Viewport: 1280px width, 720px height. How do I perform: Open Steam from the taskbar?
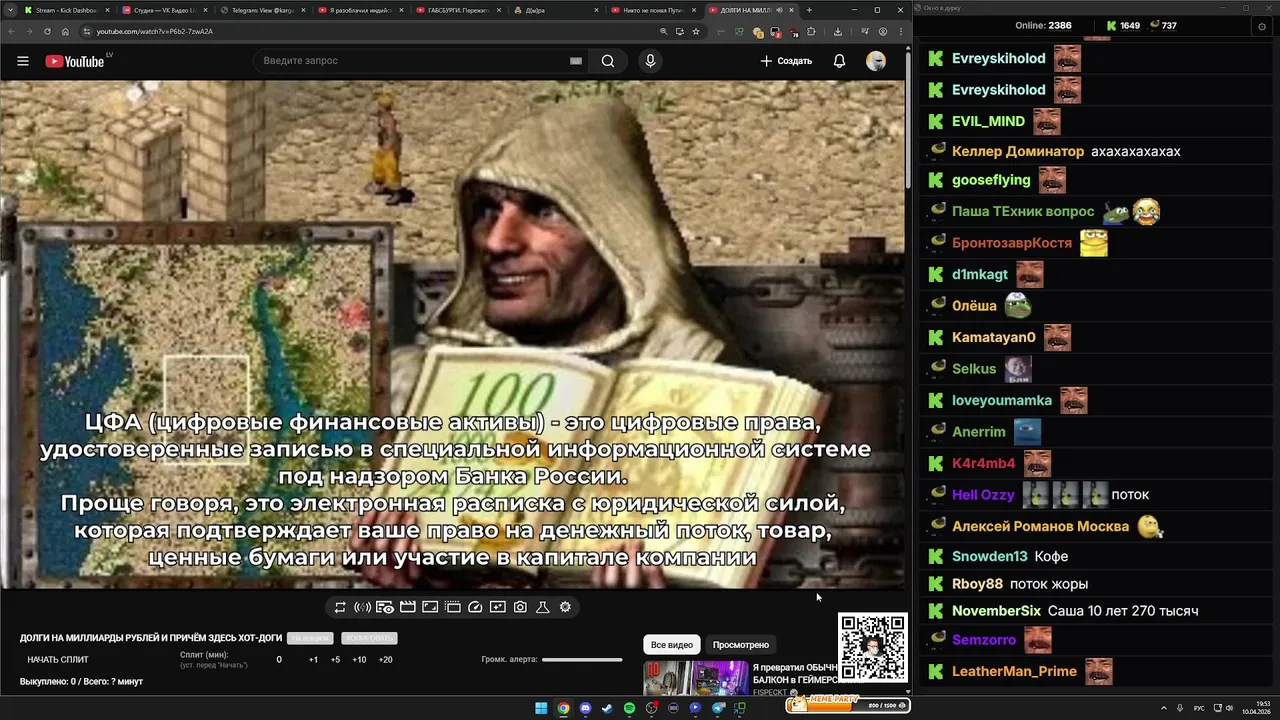607,708
